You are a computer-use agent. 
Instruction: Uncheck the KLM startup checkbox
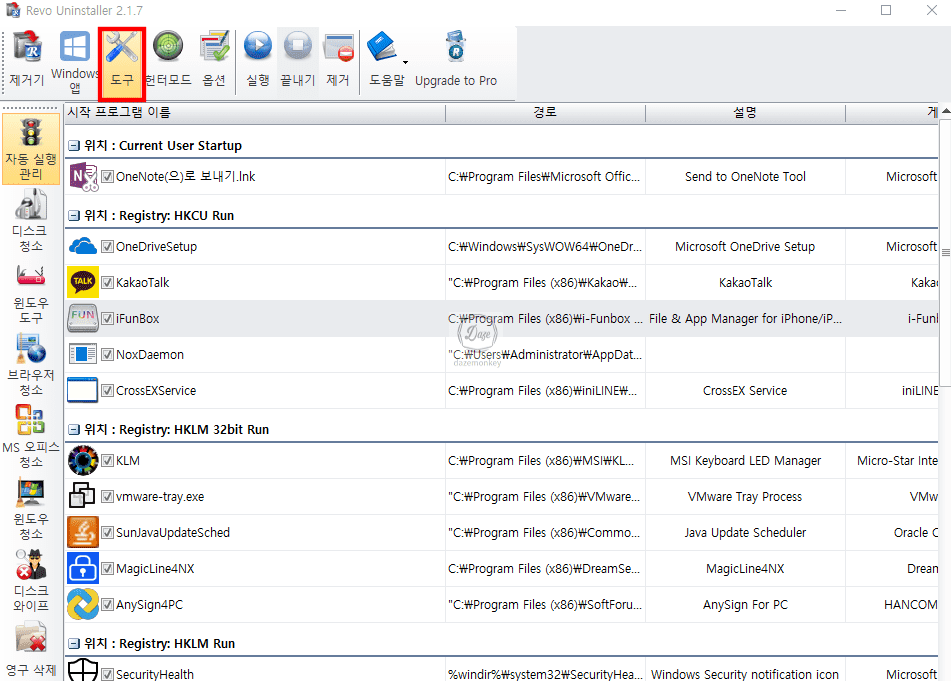point(107,460)
